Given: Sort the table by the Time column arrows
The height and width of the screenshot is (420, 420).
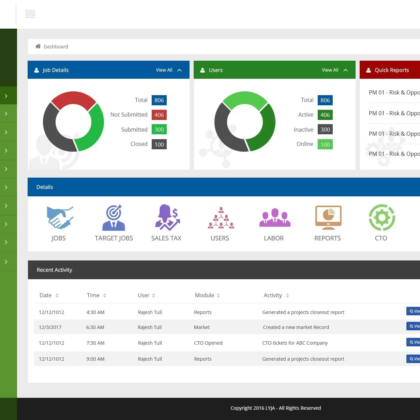Looking at the screenshot, I should [105, 296].
